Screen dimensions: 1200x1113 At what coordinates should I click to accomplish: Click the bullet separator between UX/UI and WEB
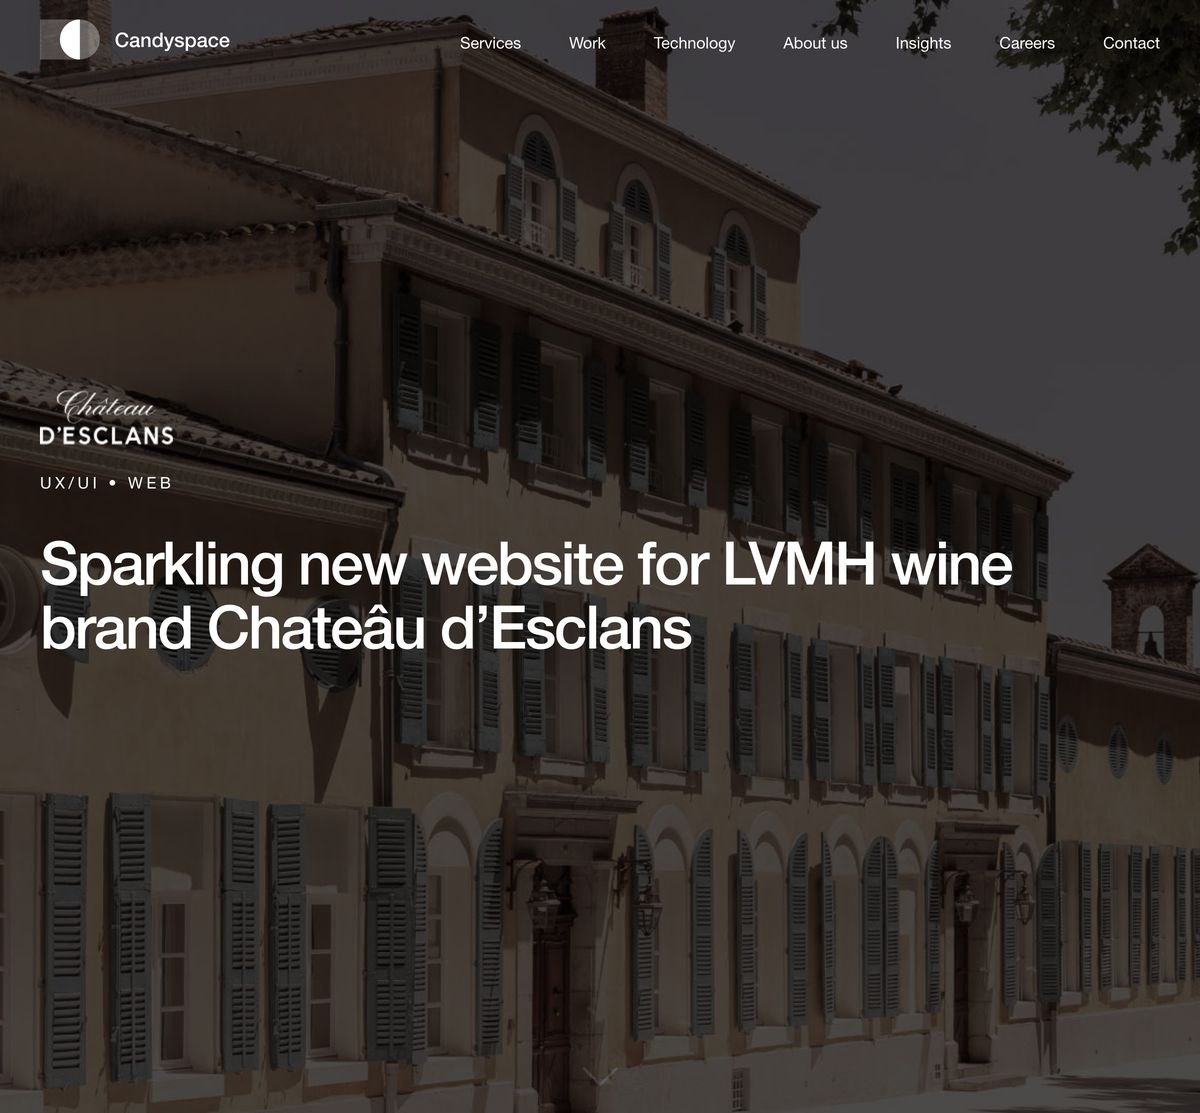point(113,483)
